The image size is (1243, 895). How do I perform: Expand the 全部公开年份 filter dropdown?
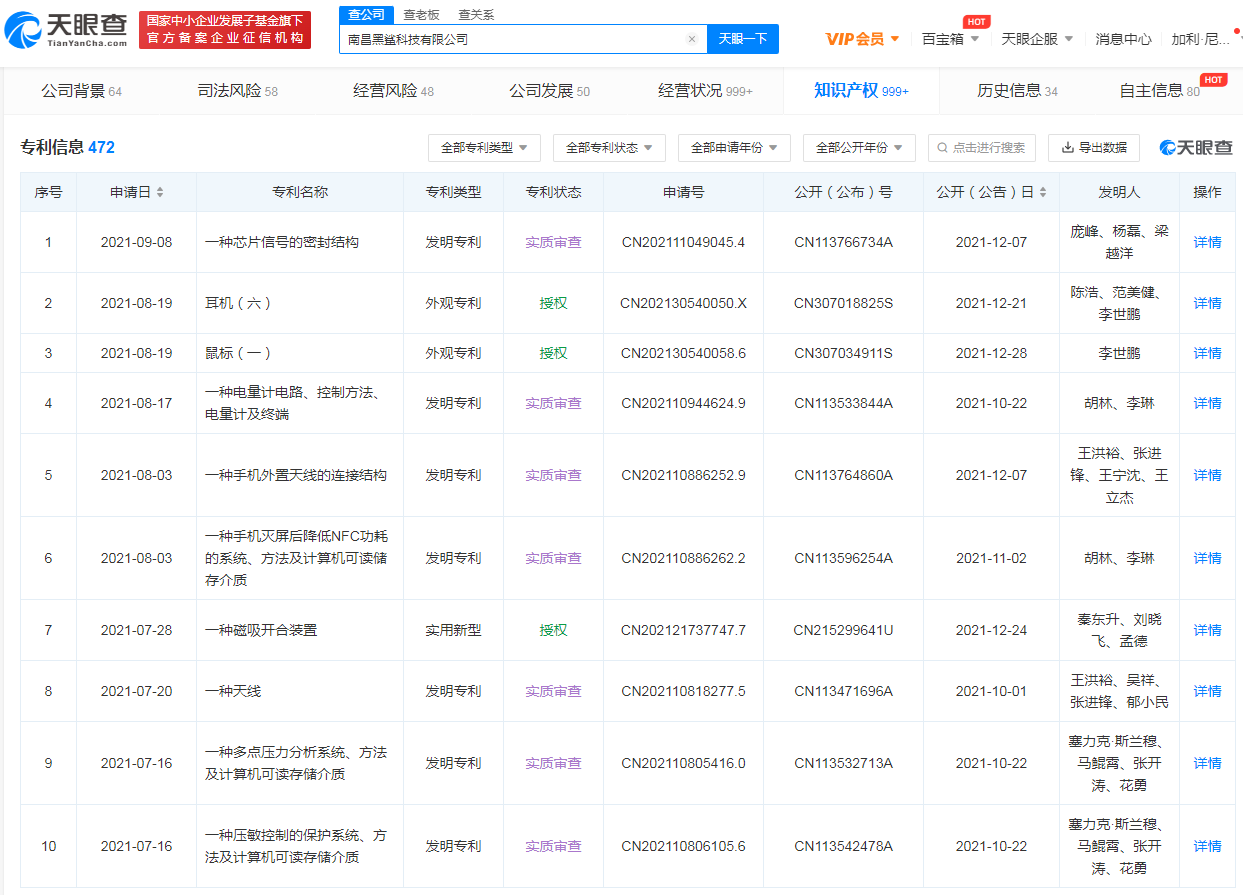tap(859, 148)
